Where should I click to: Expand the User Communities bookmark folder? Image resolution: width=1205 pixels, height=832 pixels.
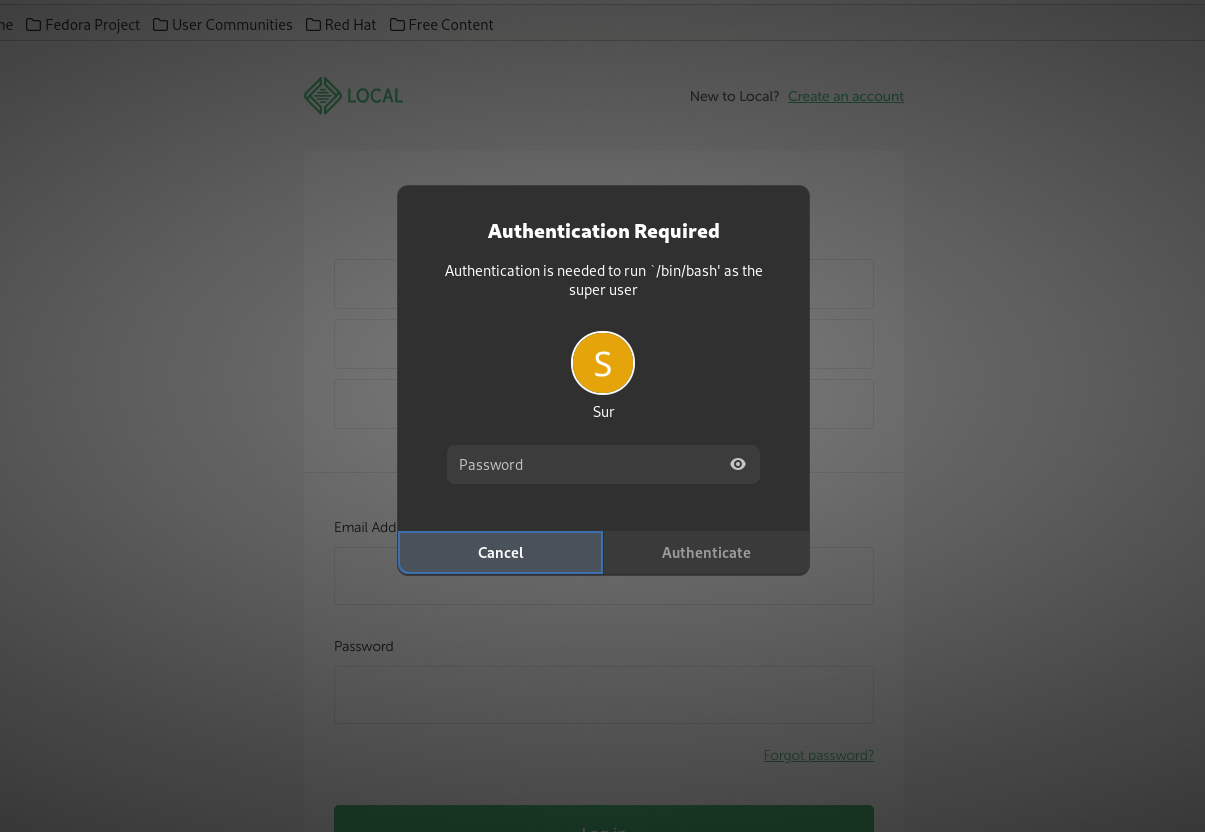tap(222, 24)
